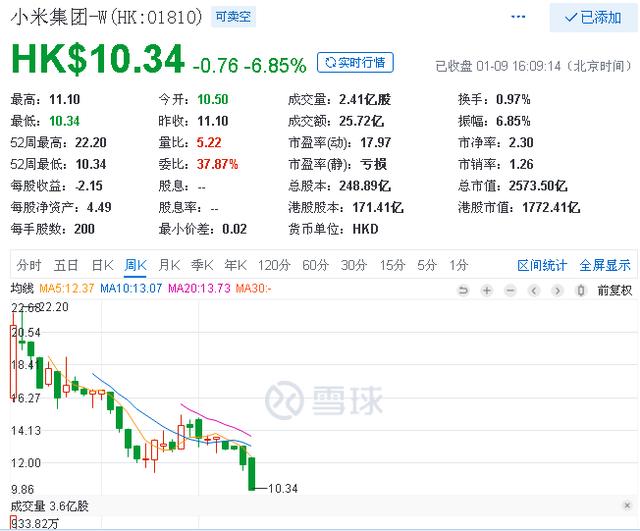Switch to the 年K chart tab
Screen dimensions: 640x531
pos(236,265)
